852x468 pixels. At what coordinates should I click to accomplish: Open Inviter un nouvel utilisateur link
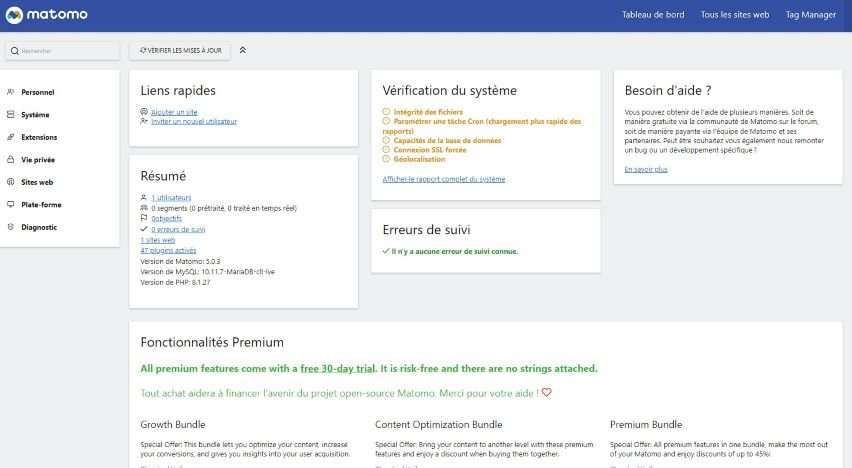click(194, 121)
